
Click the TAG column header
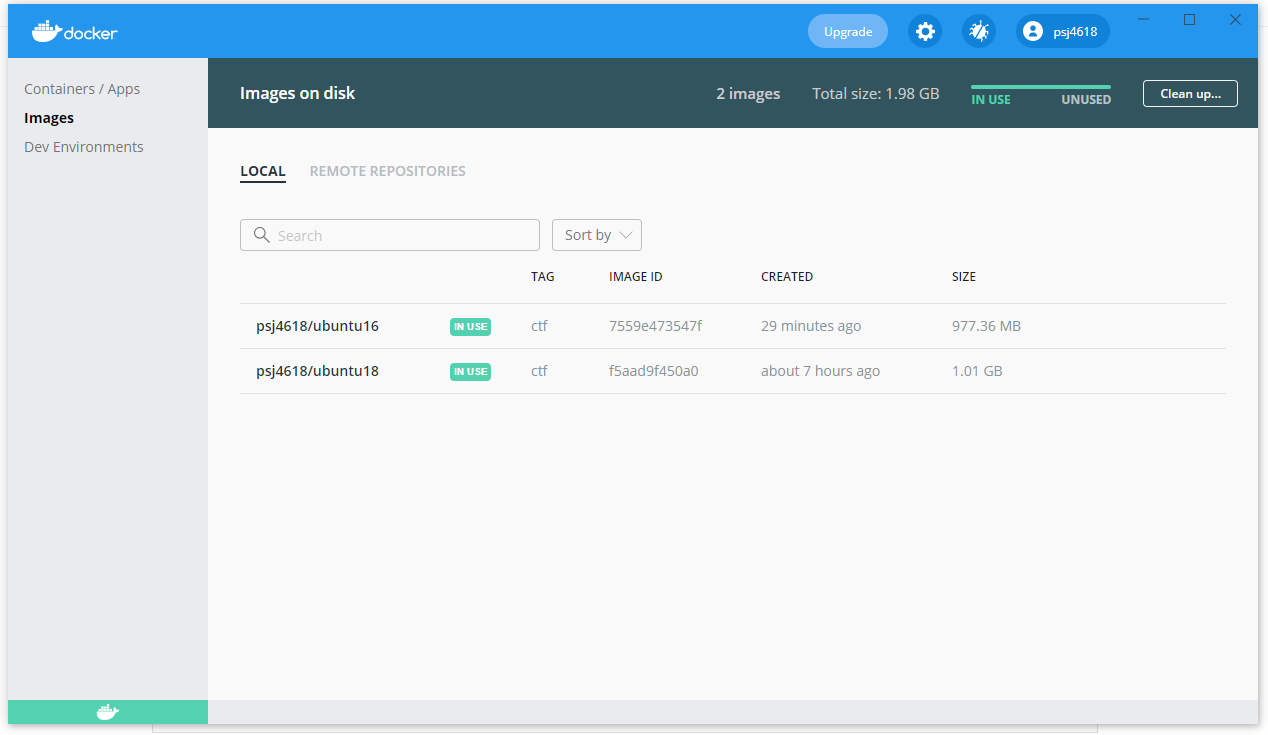(542, 277)
